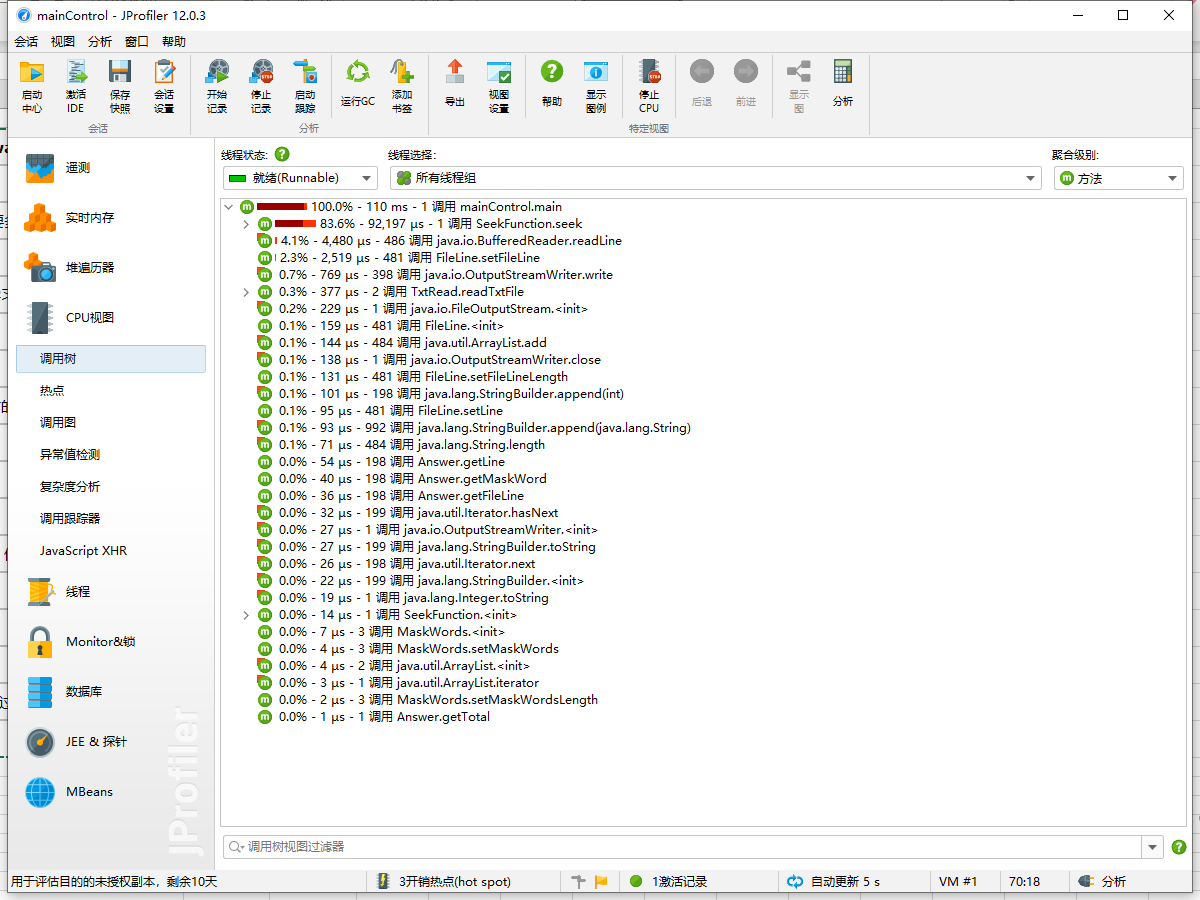Click 启动跟踪 toolbar icon
This screenshot has height=900, width=1200.
coord(305,86)
